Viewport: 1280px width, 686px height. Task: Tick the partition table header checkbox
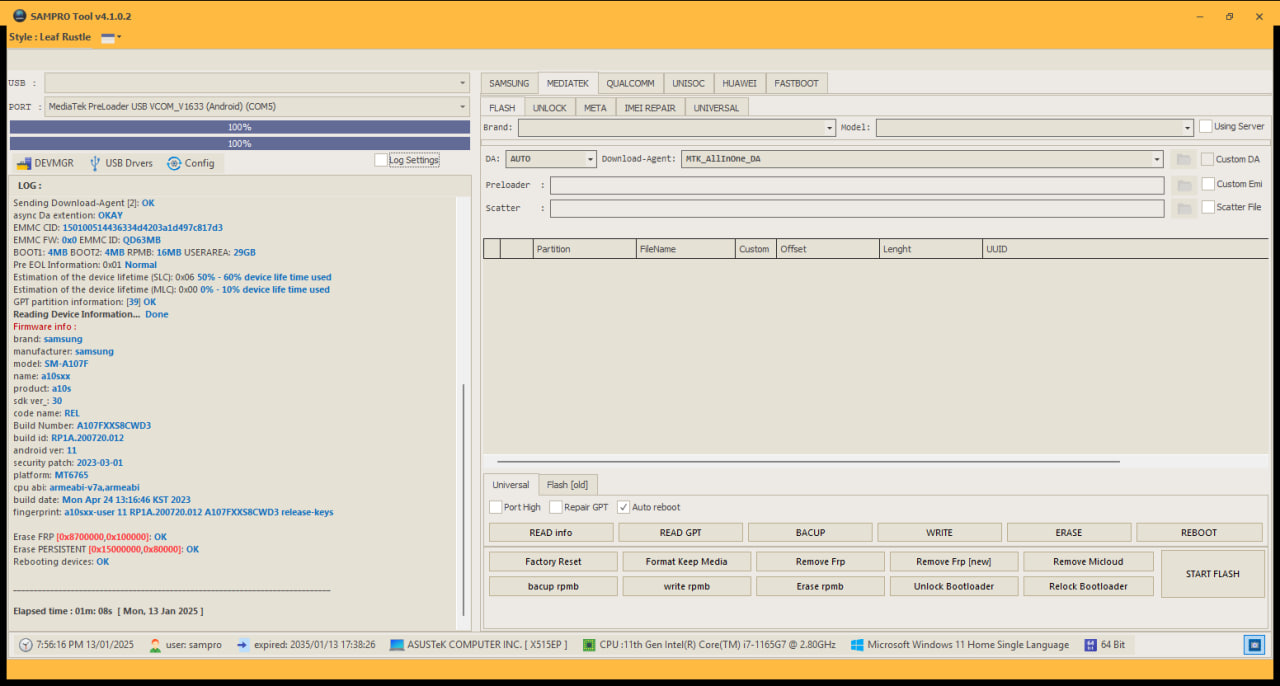click(492, 249)
